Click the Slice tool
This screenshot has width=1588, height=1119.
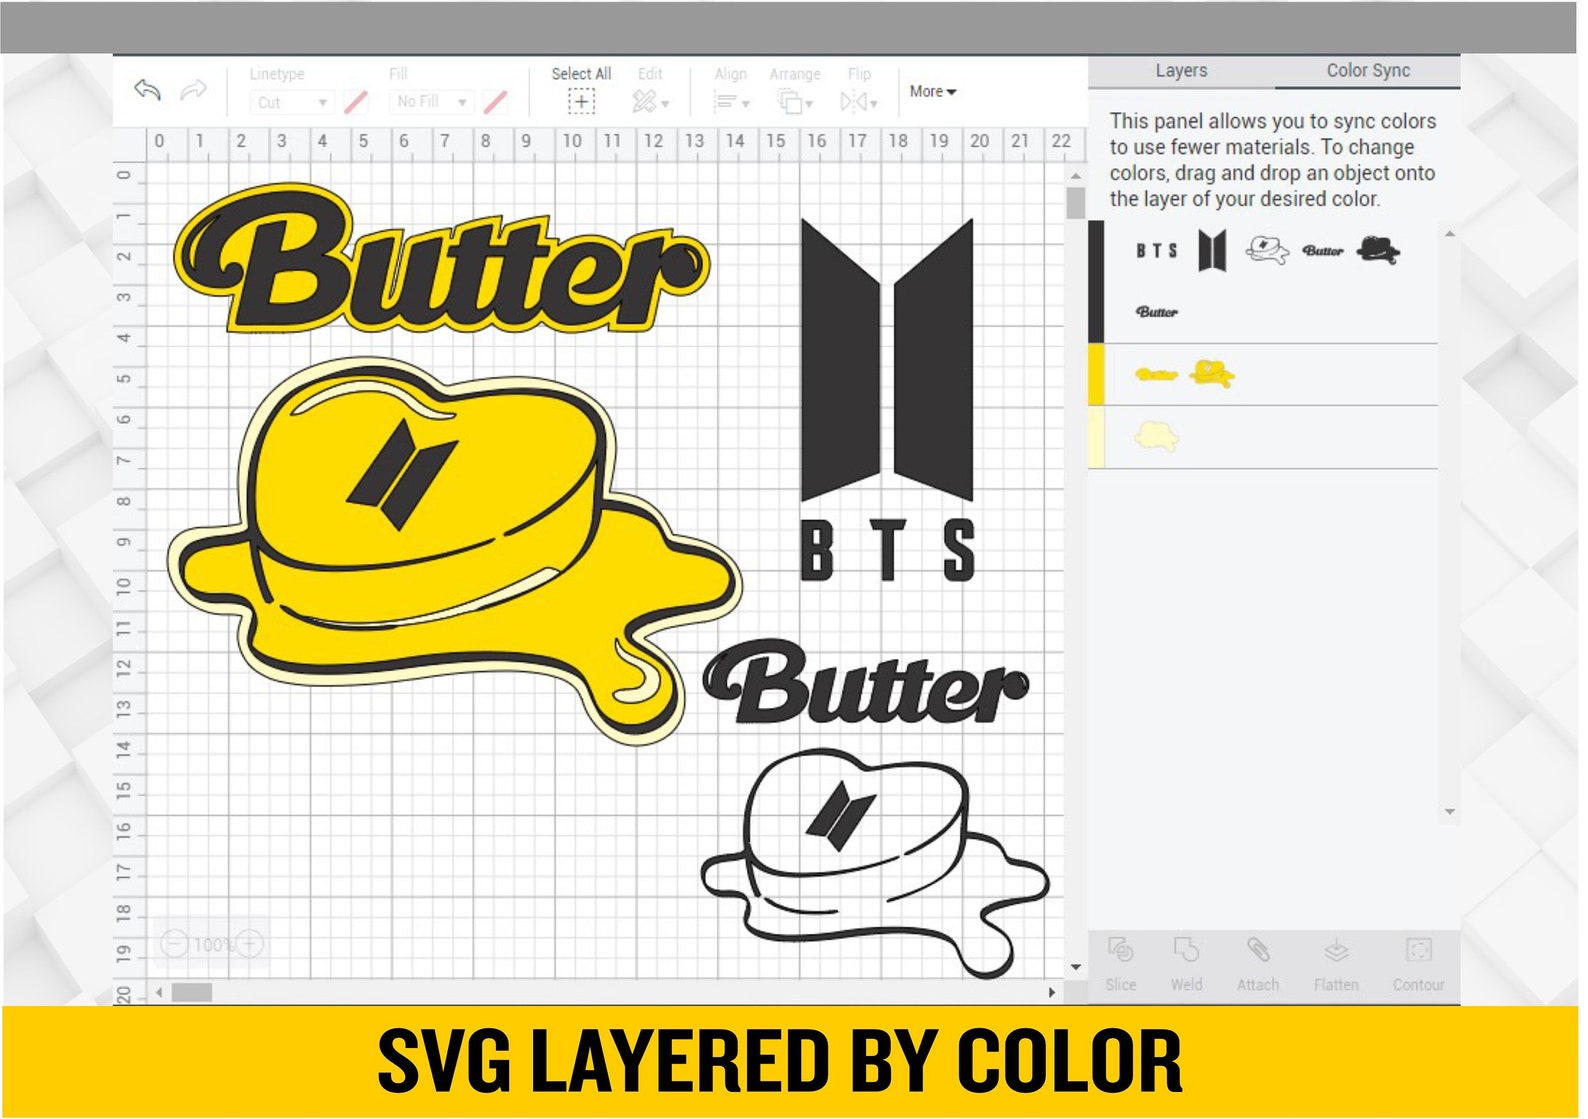click(x=1121, y=964)
